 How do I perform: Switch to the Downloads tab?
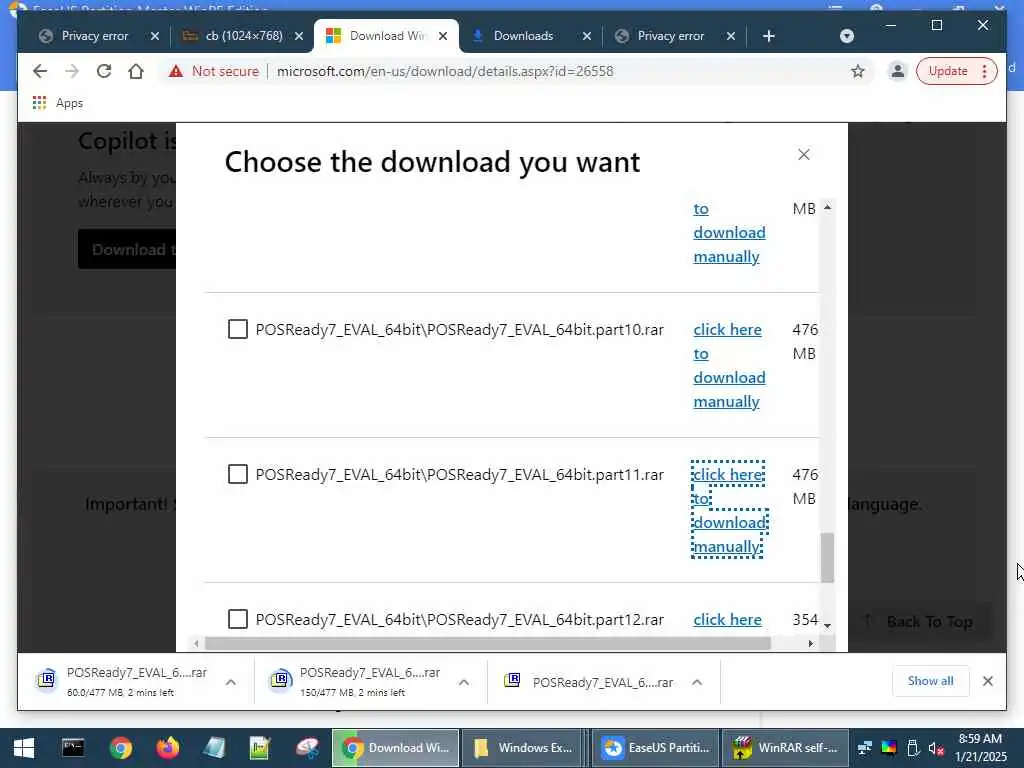point(523,36)
